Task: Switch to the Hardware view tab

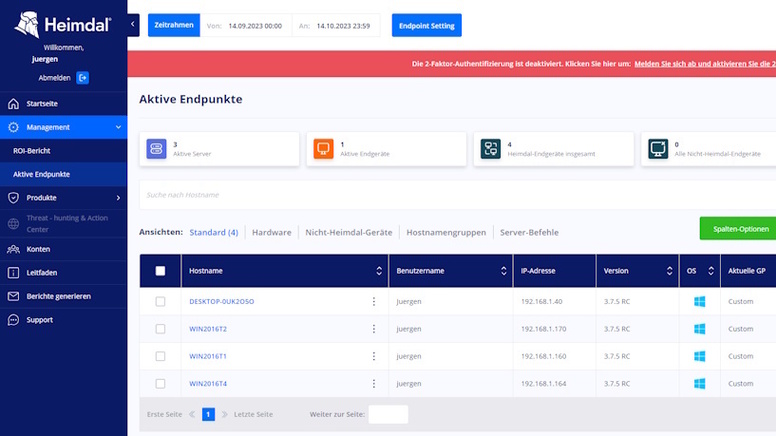Action: [x=271, y=232]
